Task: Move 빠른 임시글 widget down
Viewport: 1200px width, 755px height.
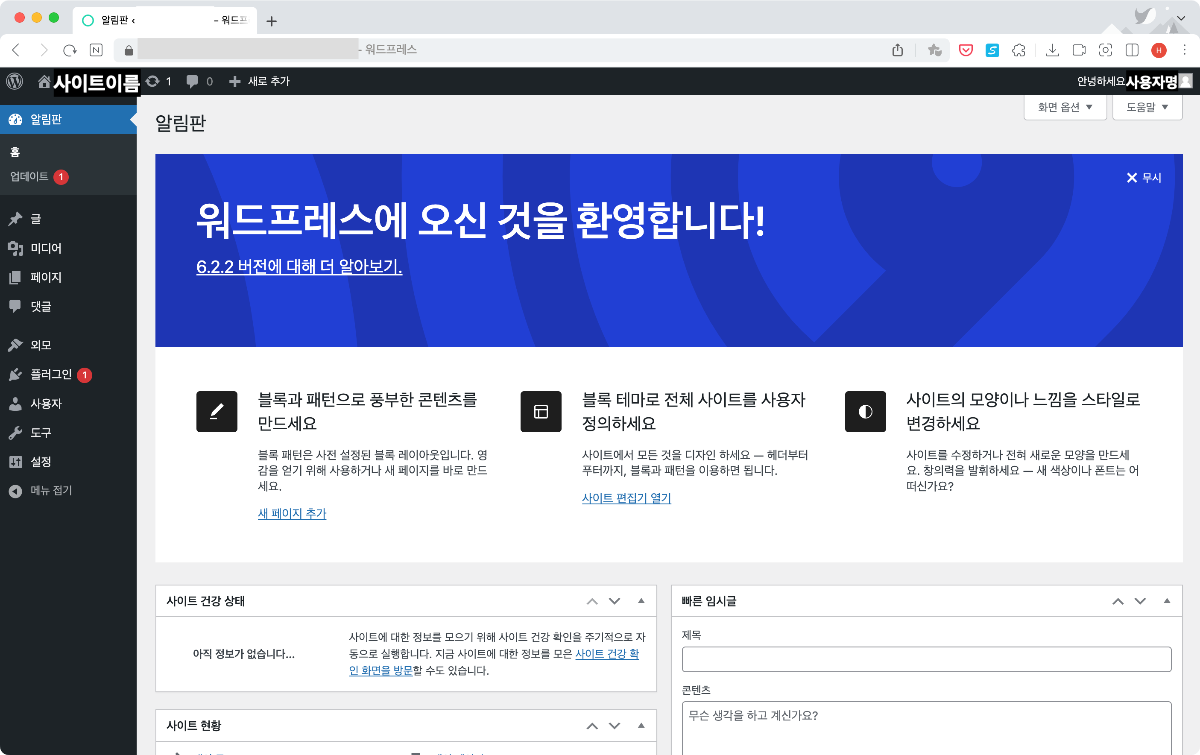Action: pyautogui.click(x=1141, y=601)
